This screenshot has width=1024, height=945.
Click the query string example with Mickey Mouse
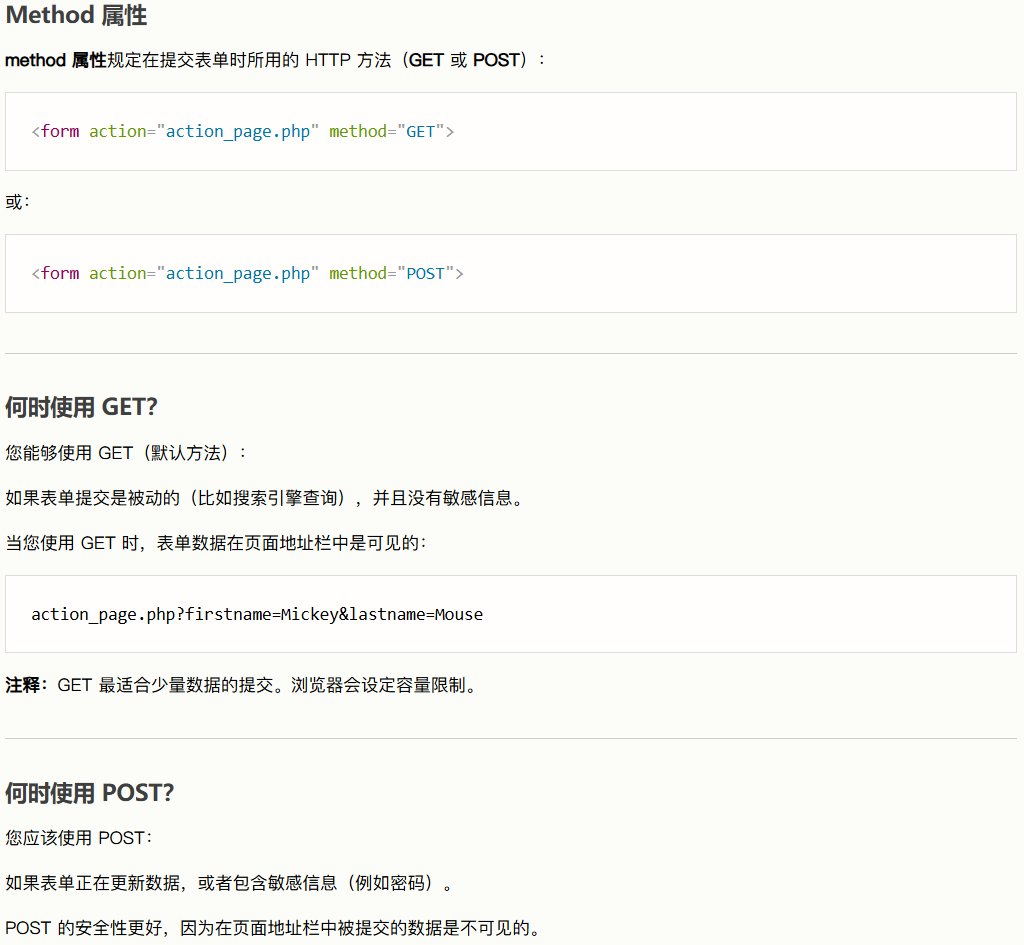point(258,613)
